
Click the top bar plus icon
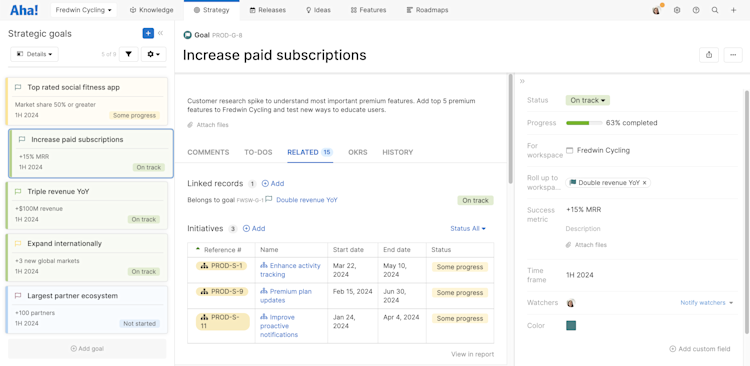pyautogui.click(x=734, y=10)
